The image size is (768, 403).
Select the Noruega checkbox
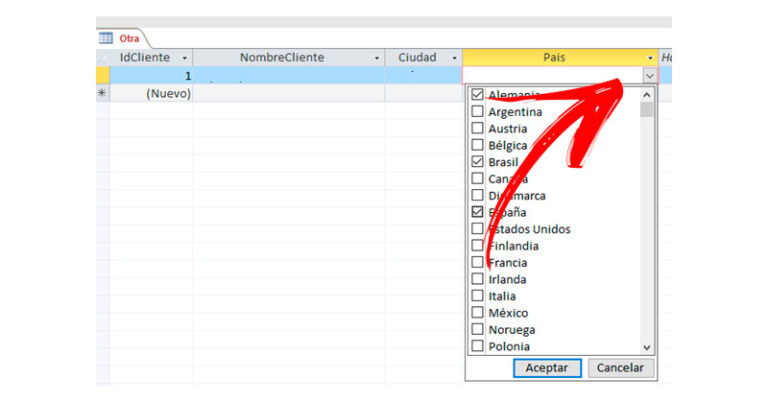pyautogui.click(x=477, y=329)
